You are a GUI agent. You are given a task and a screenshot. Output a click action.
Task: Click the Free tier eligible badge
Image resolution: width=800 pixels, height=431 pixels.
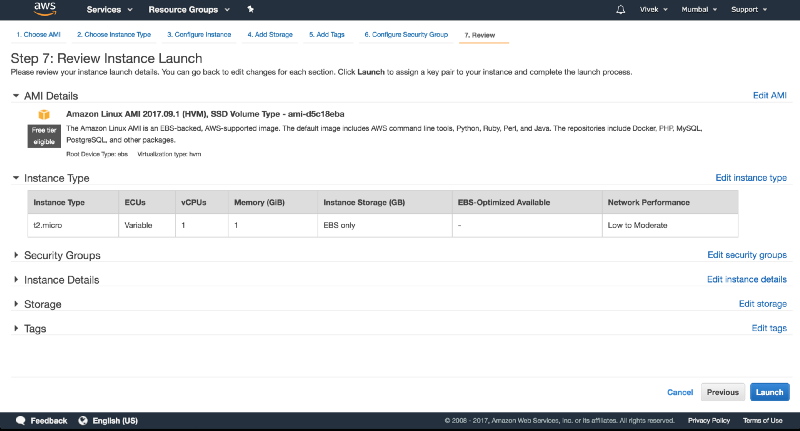pyautogui.click(x=44, y=136)
